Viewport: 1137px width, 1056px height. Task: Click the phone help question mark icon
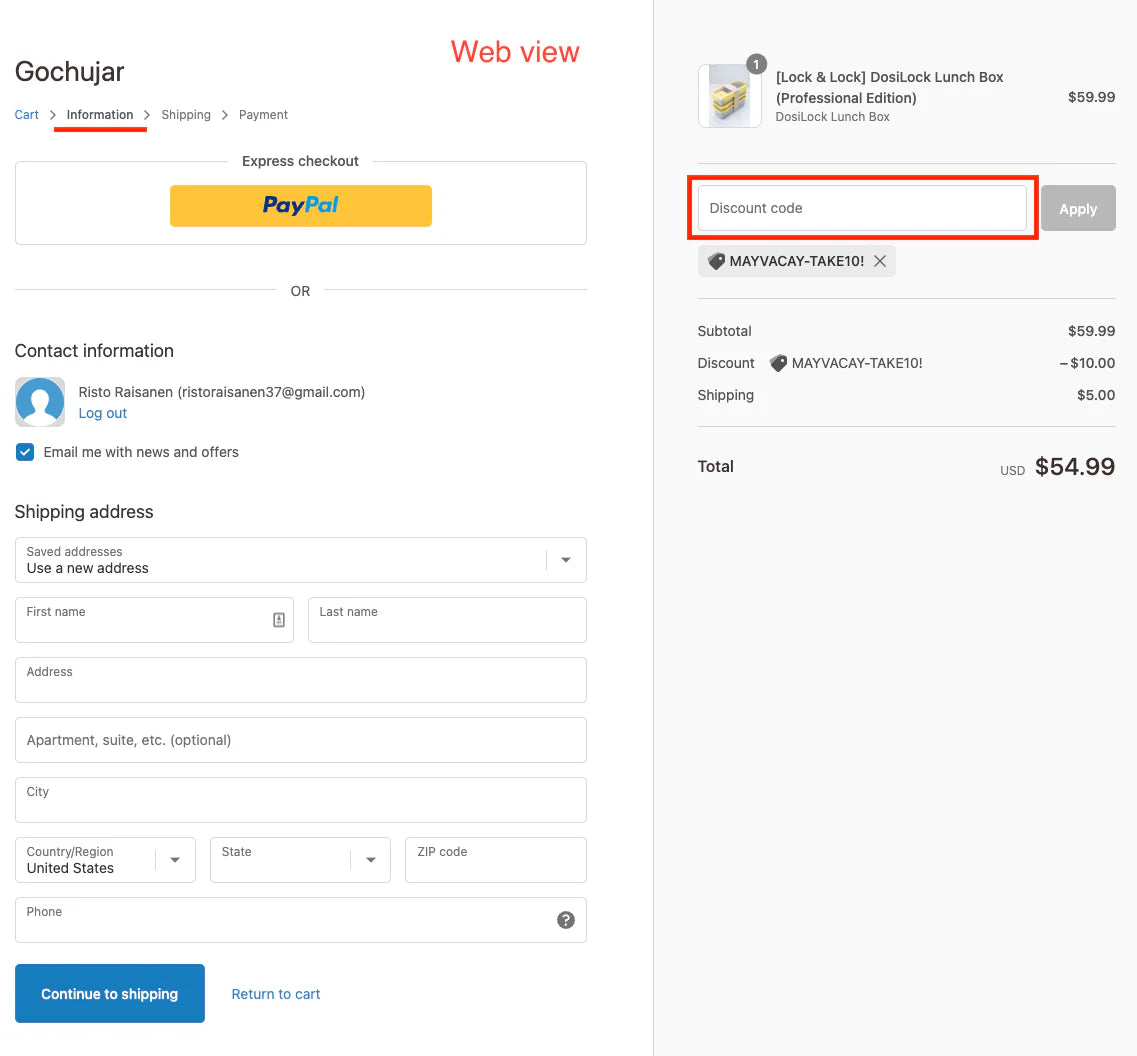tap(566, 920)
